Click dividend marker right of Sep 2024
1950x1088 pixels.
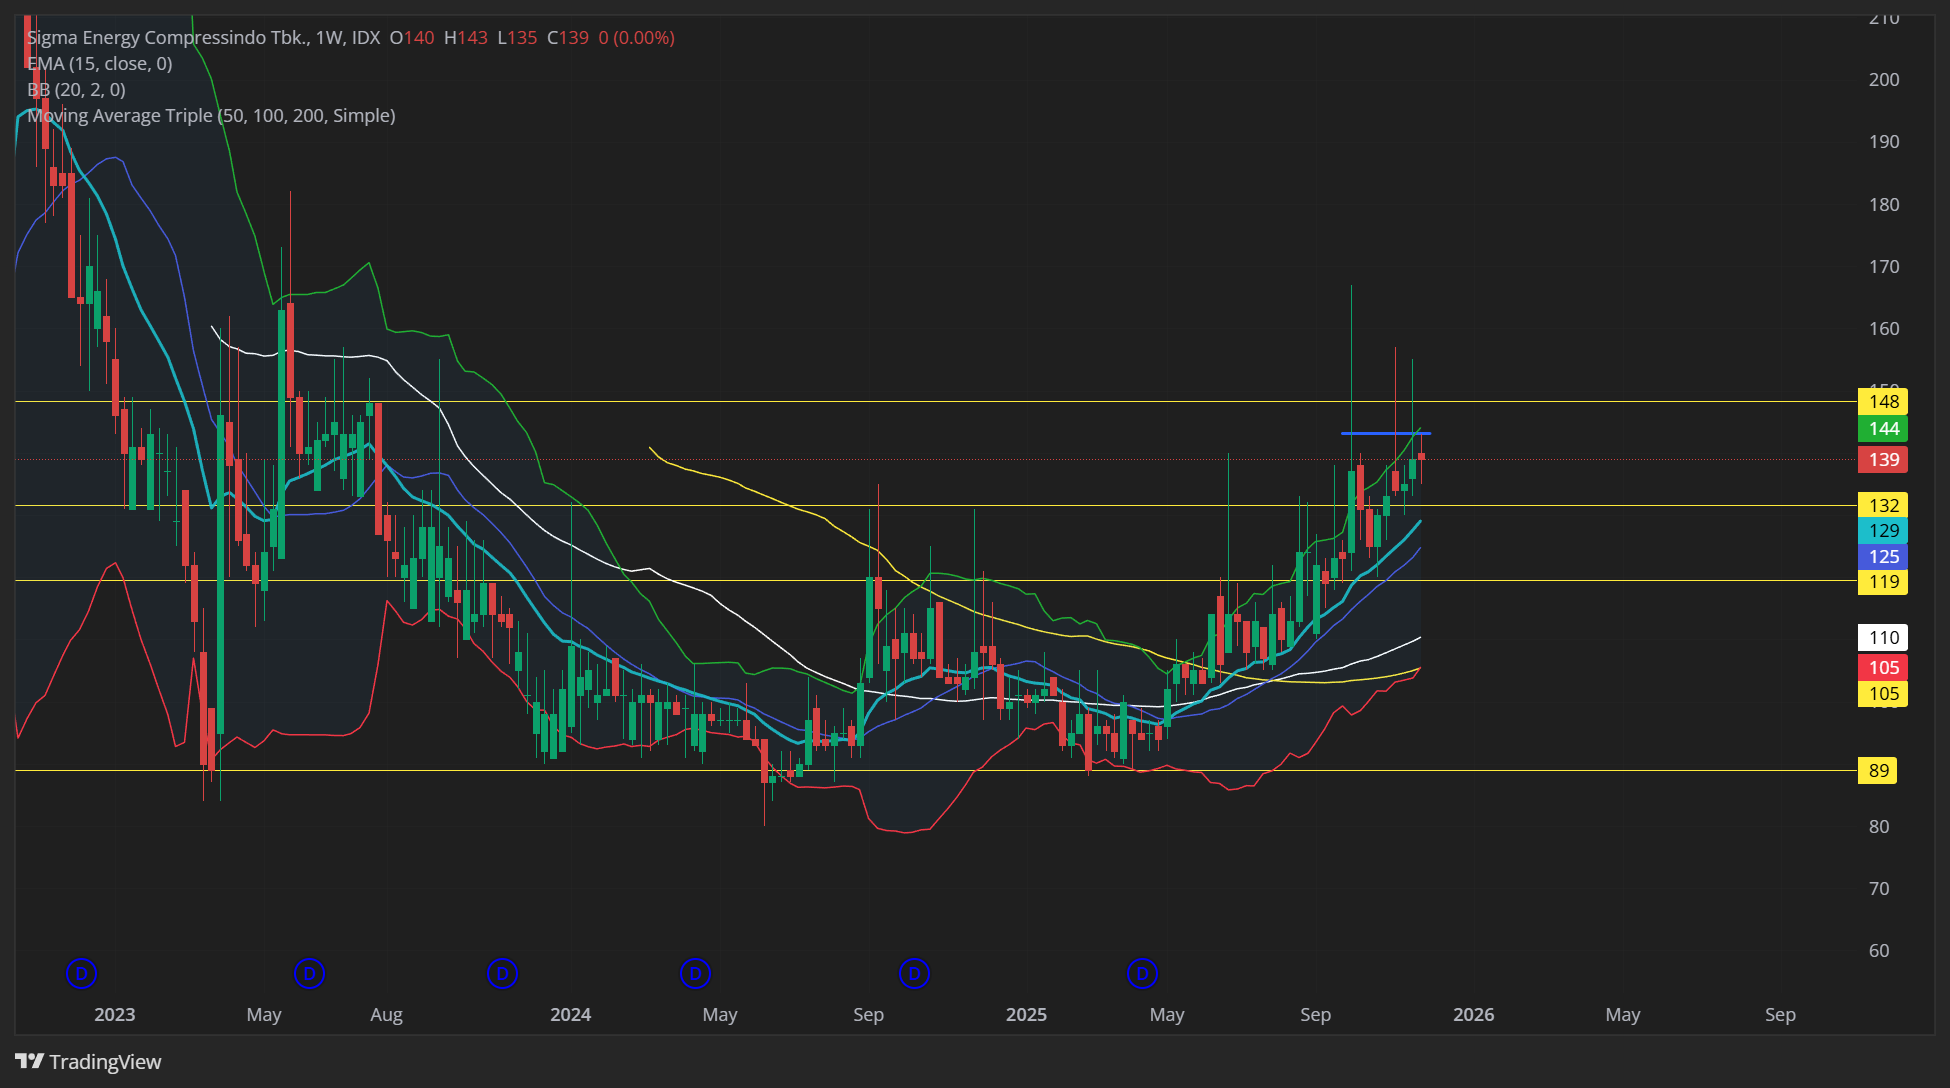click(914, 973)
